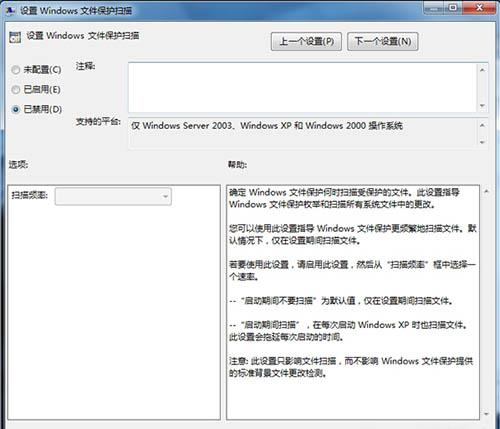Click help paragraph beginning 确定 Windows 文件保护
500x429 pixels.
pos(344,198)
